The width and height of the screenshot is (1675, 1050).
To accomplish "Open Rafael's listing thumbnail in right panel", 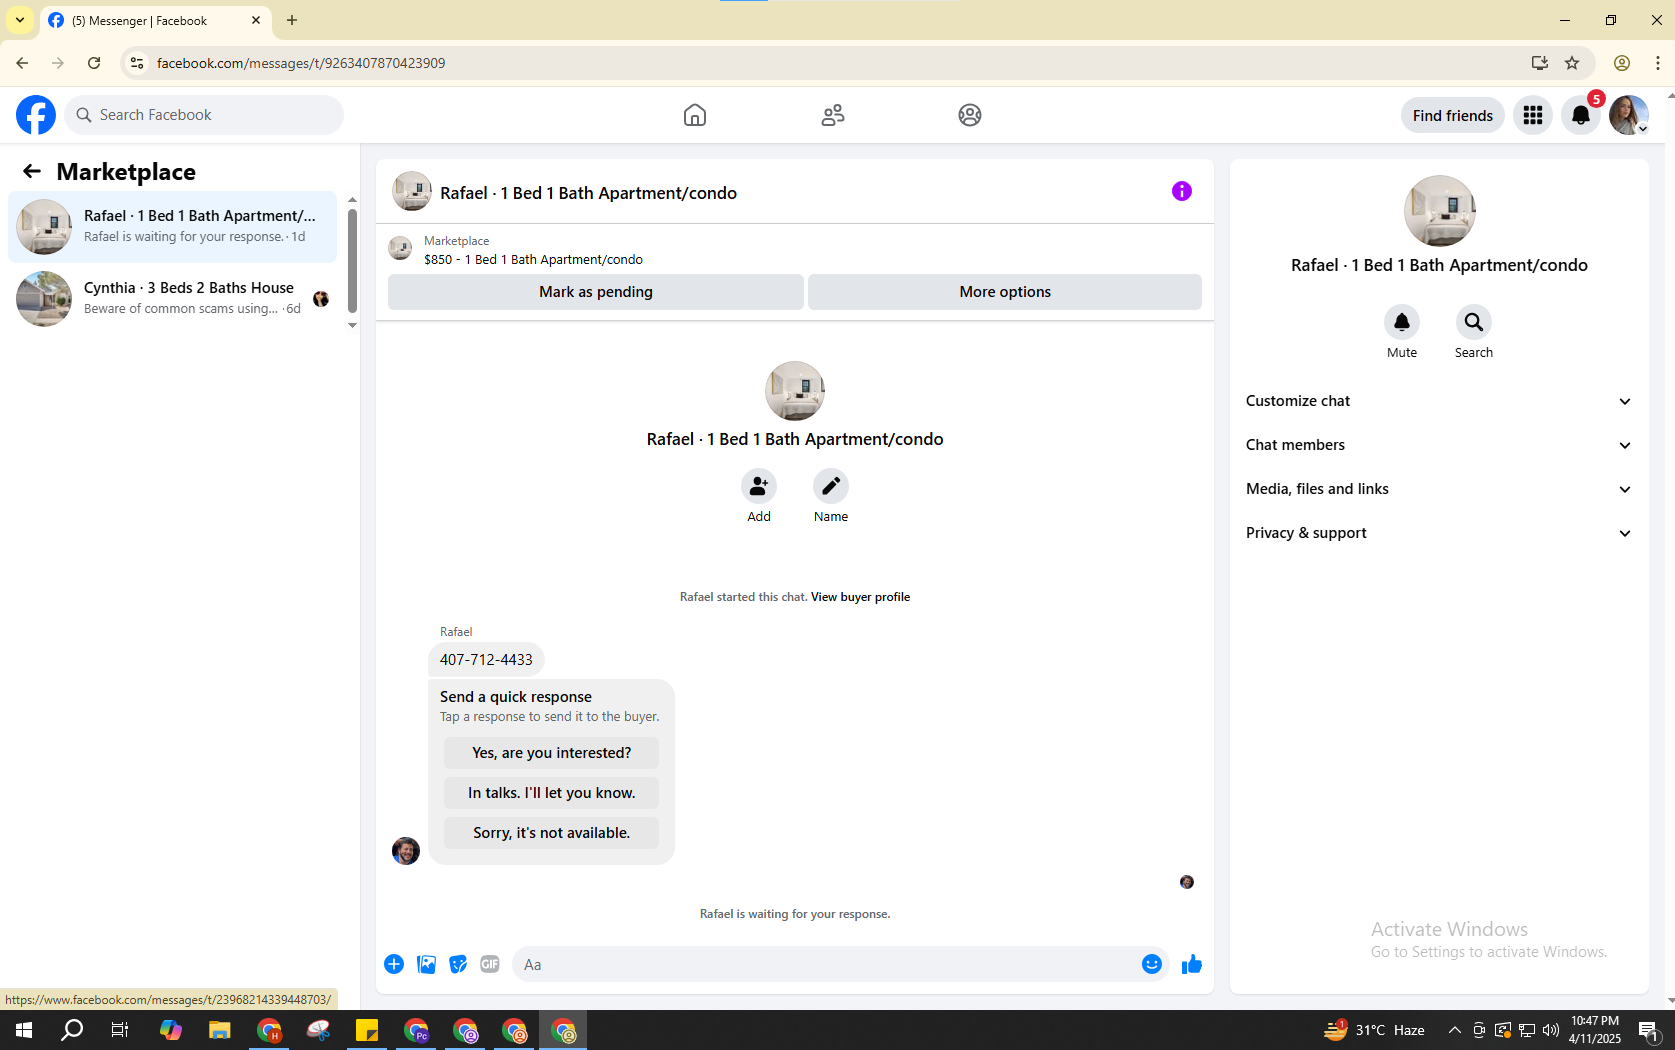I will (x=1440, y=211).
